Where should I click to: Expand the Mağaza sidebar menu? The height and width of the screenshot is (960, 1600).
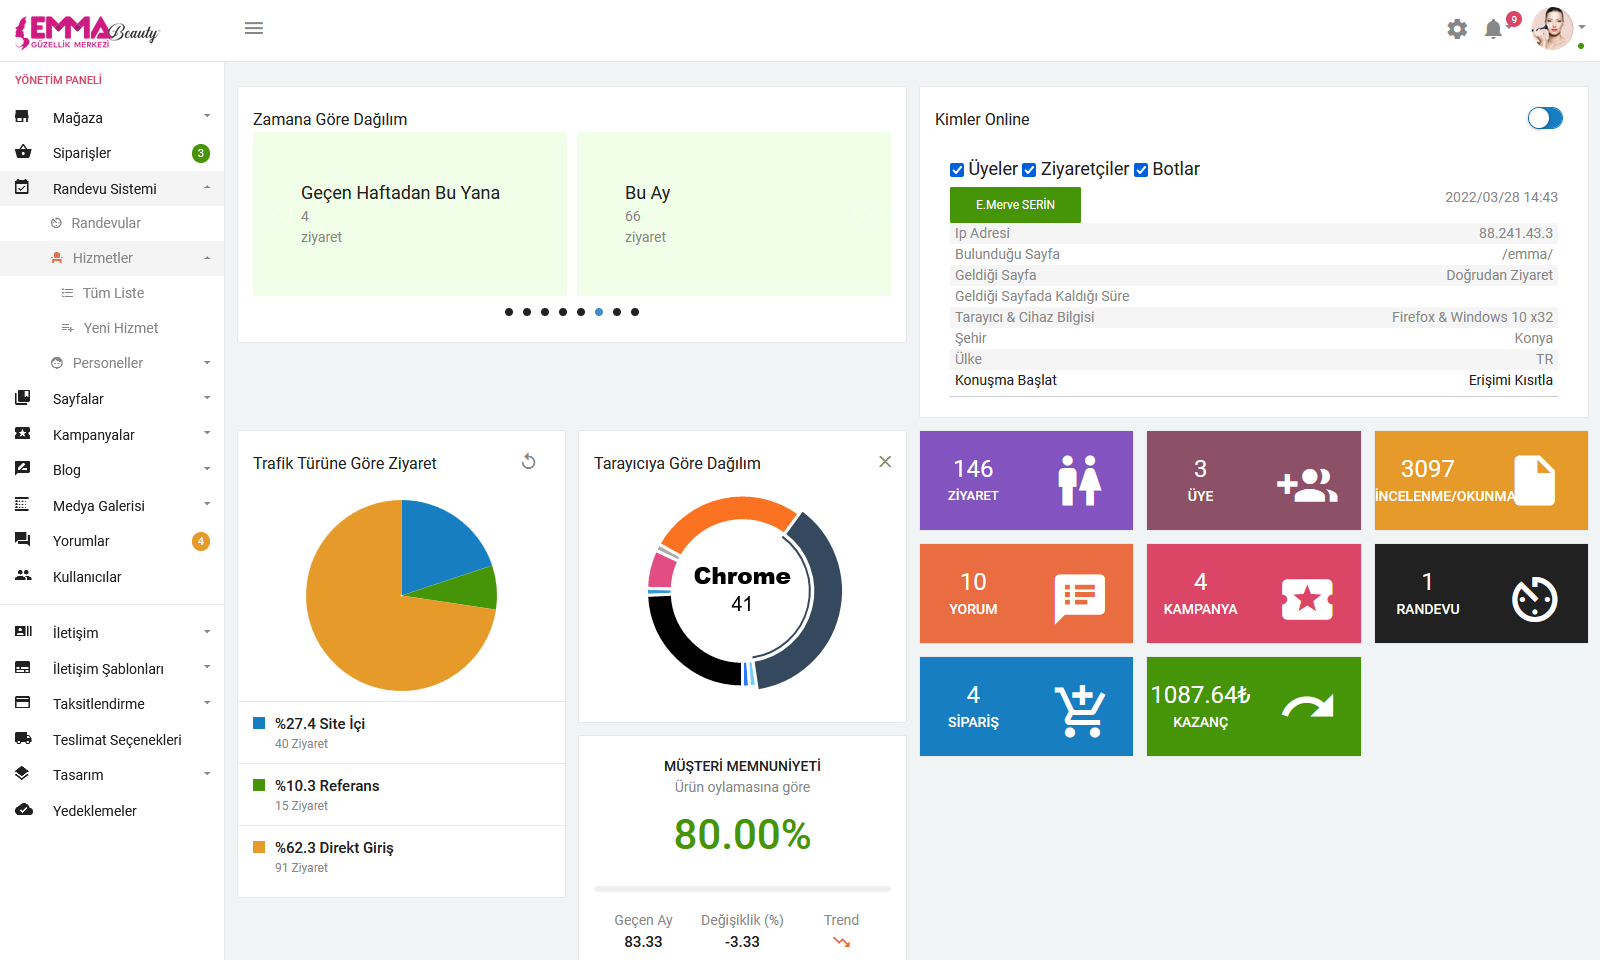click(x=112, y=118)
